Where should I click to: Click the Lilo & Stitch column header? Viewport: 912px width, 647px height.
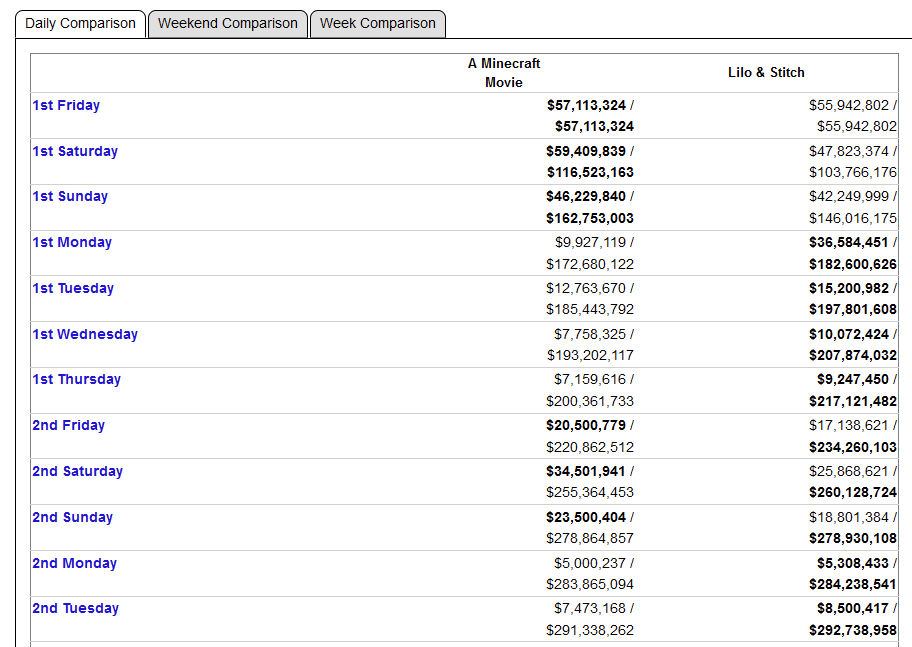pos(766,72)
